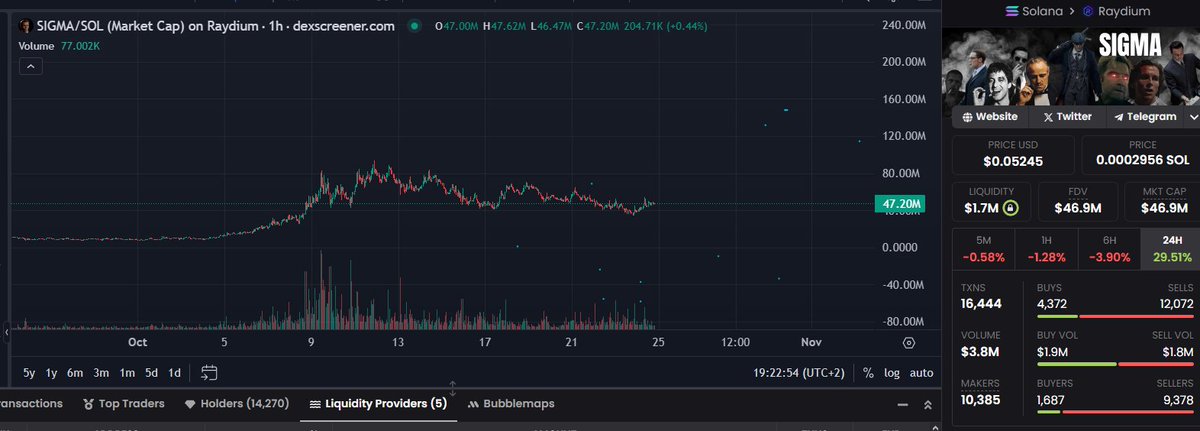Set chart range to 1m
The width and height of the screenshot is (1200, 431).
pos(127,373)
